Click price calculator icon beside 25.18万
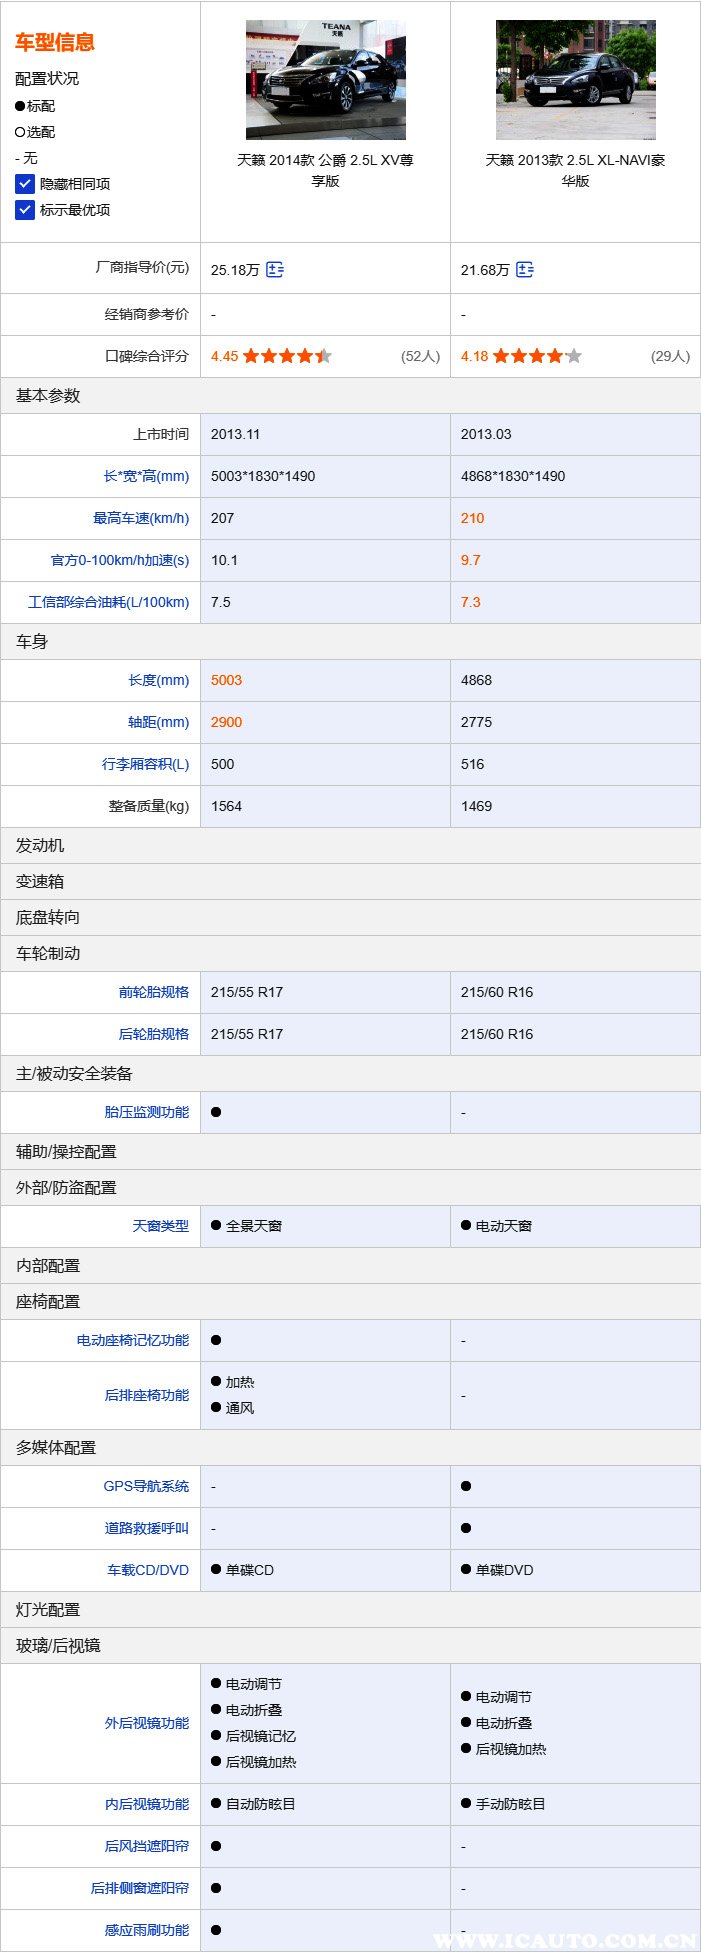The width and height of the screenshot is (701, 1952). (x=275, y=269)
